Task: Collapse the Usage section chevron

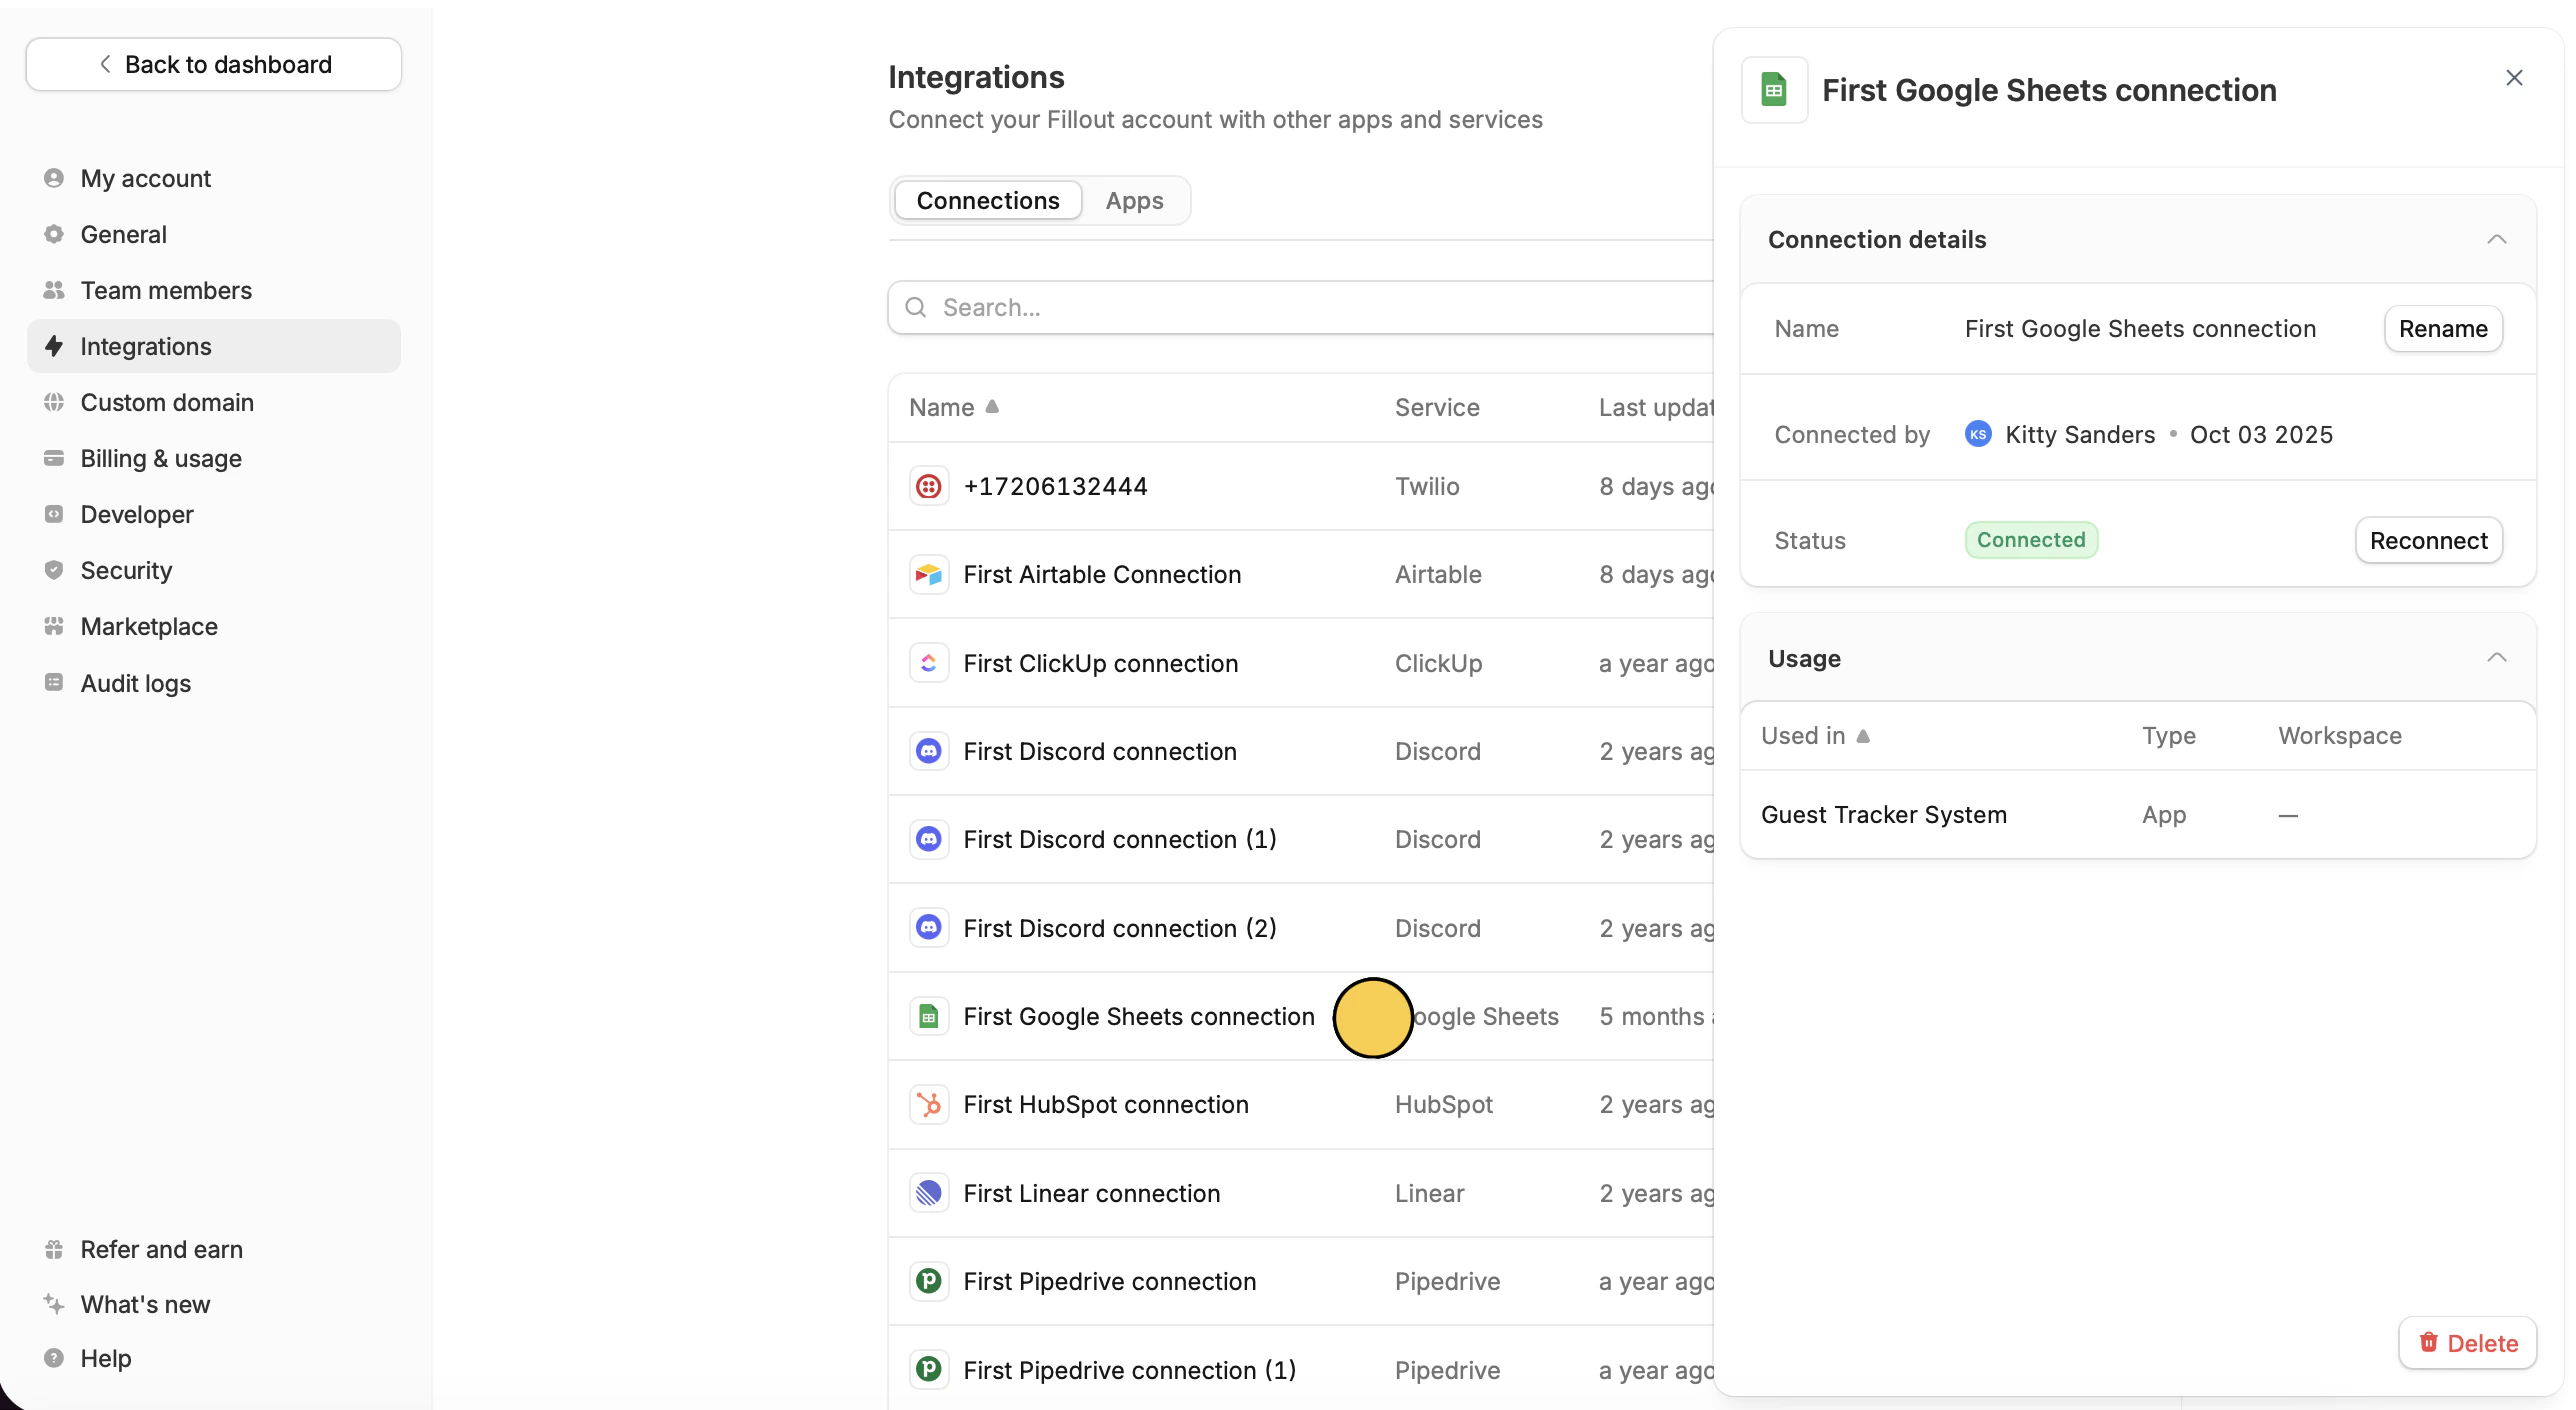Action: pos(2496,658)
